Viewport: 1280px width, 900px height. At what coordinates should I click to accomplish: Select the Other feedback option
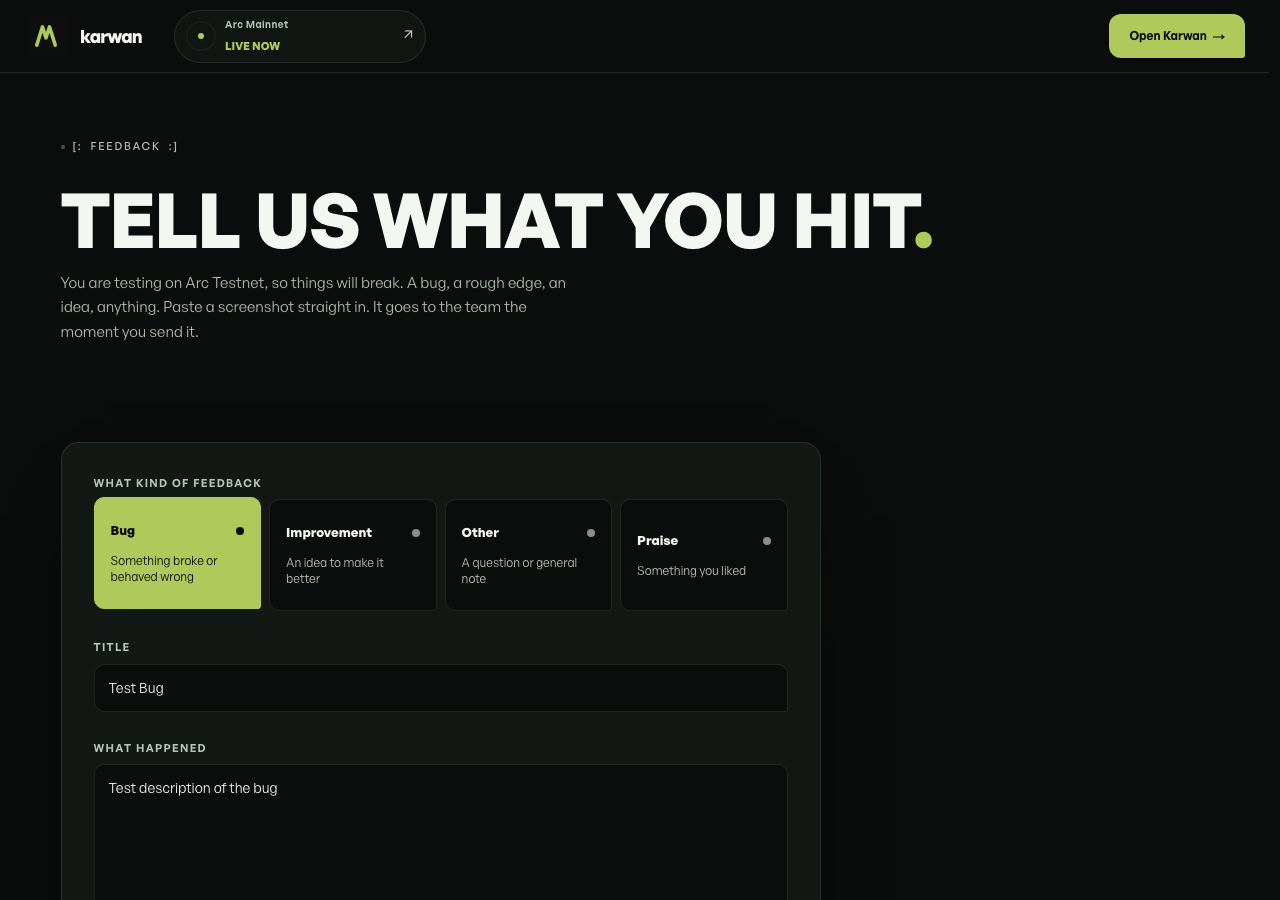528,555
